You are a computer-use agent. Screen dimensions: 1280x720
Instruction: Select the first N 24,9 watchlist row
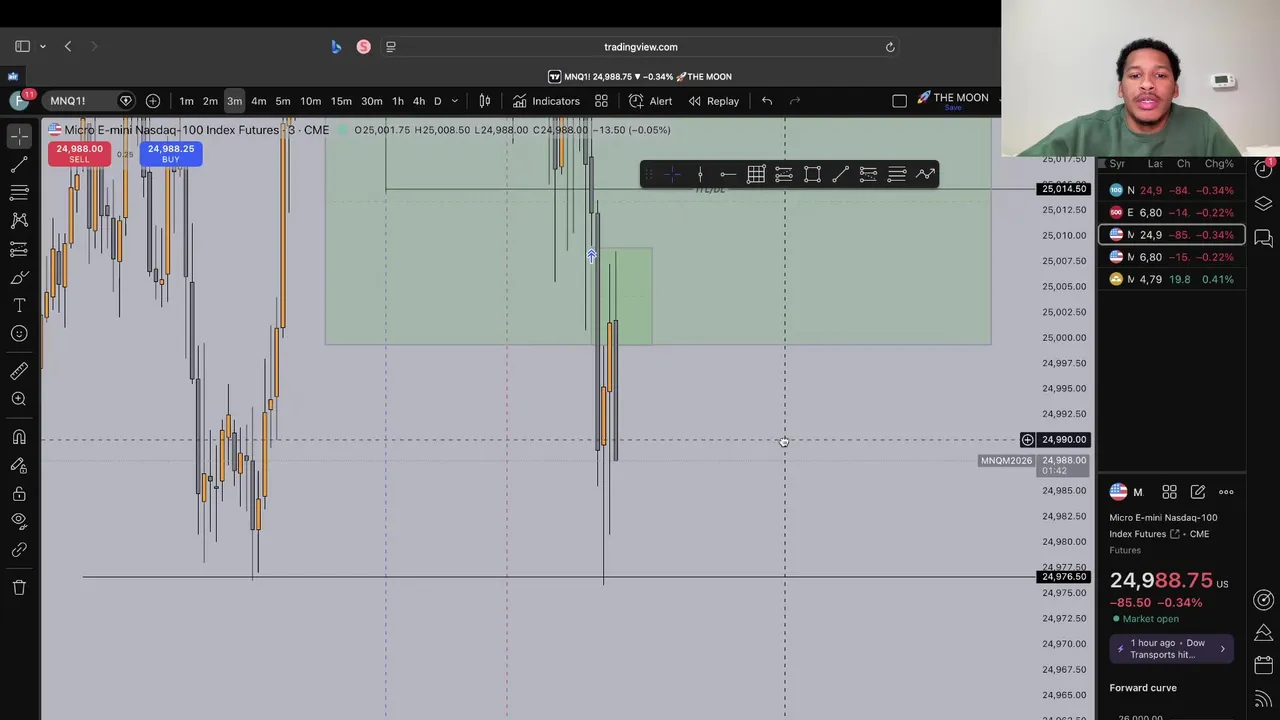[1171, 190]
